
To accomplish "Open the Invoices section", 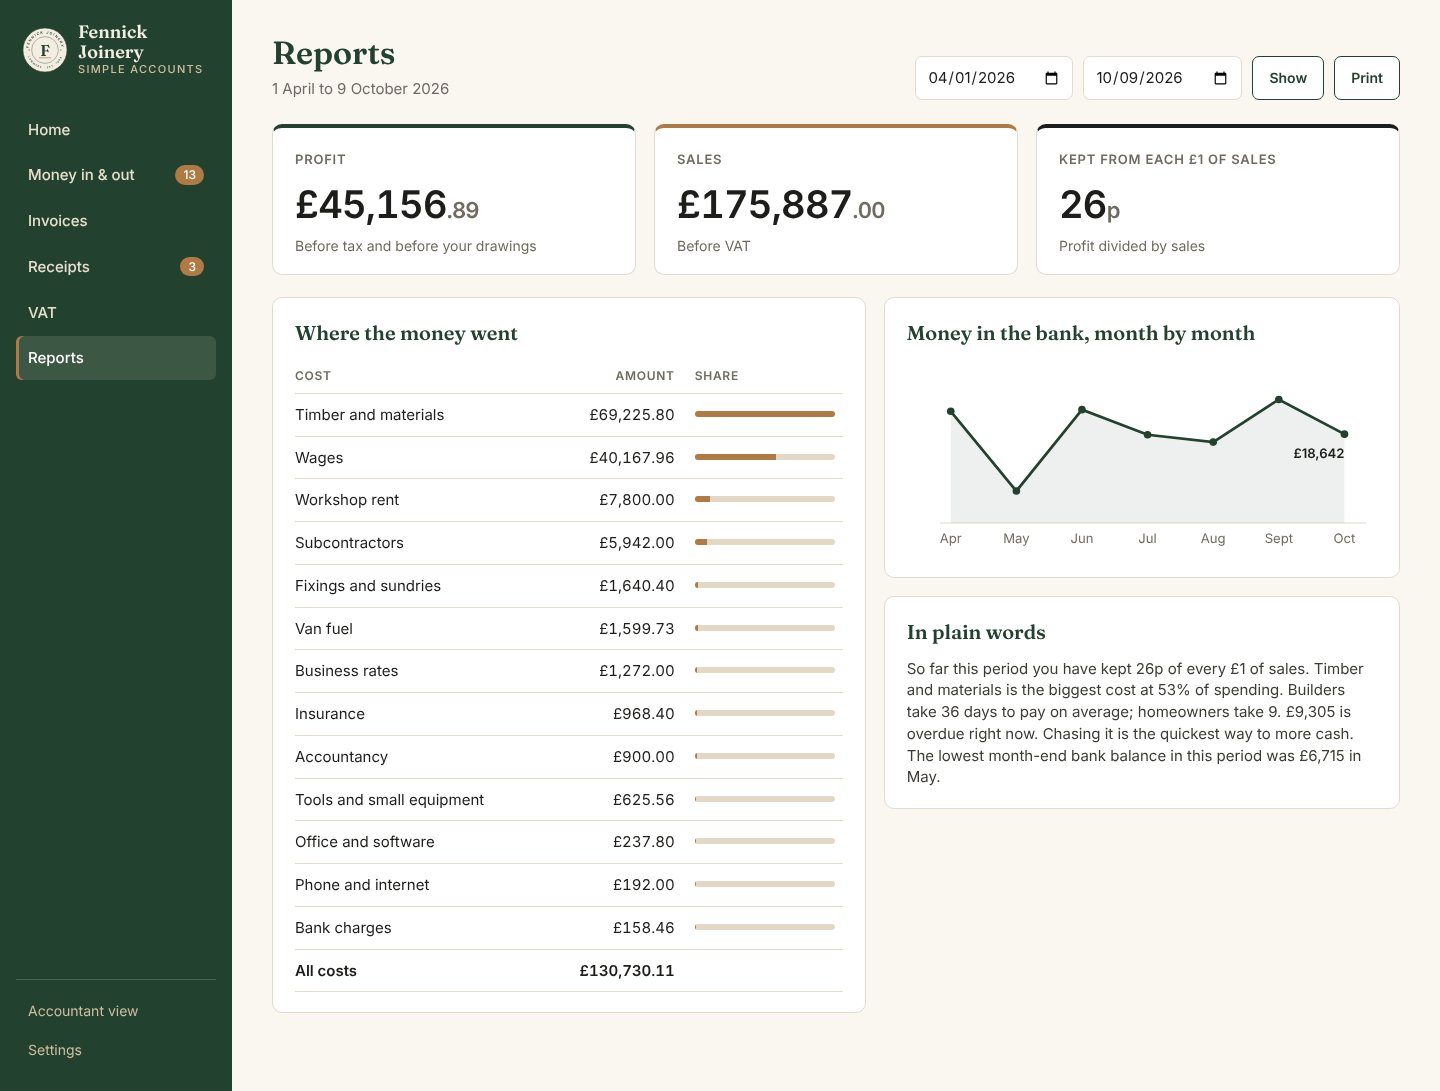I will point(116,221).
